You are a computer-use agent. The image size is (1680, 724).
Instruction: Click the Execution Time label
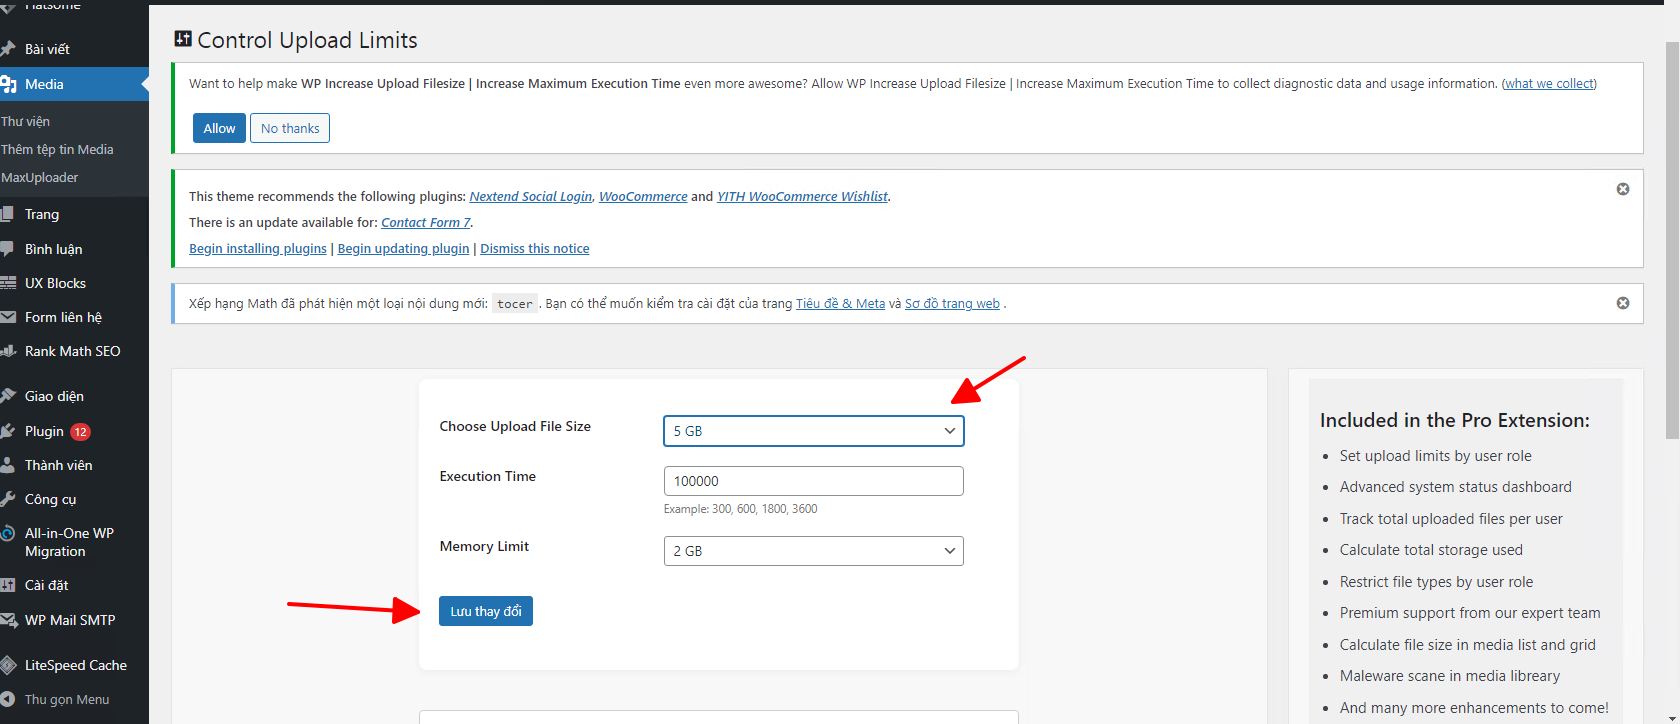[488, 476]
